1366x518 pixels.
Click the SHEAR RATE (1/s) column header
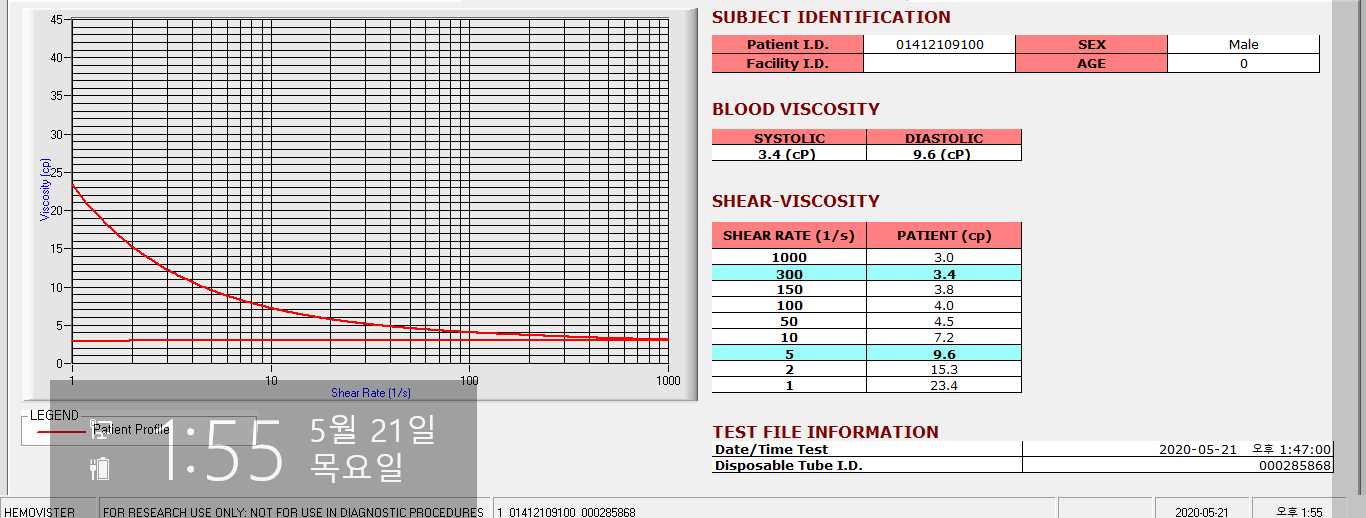pyautogui.click(x=789, y=235)
